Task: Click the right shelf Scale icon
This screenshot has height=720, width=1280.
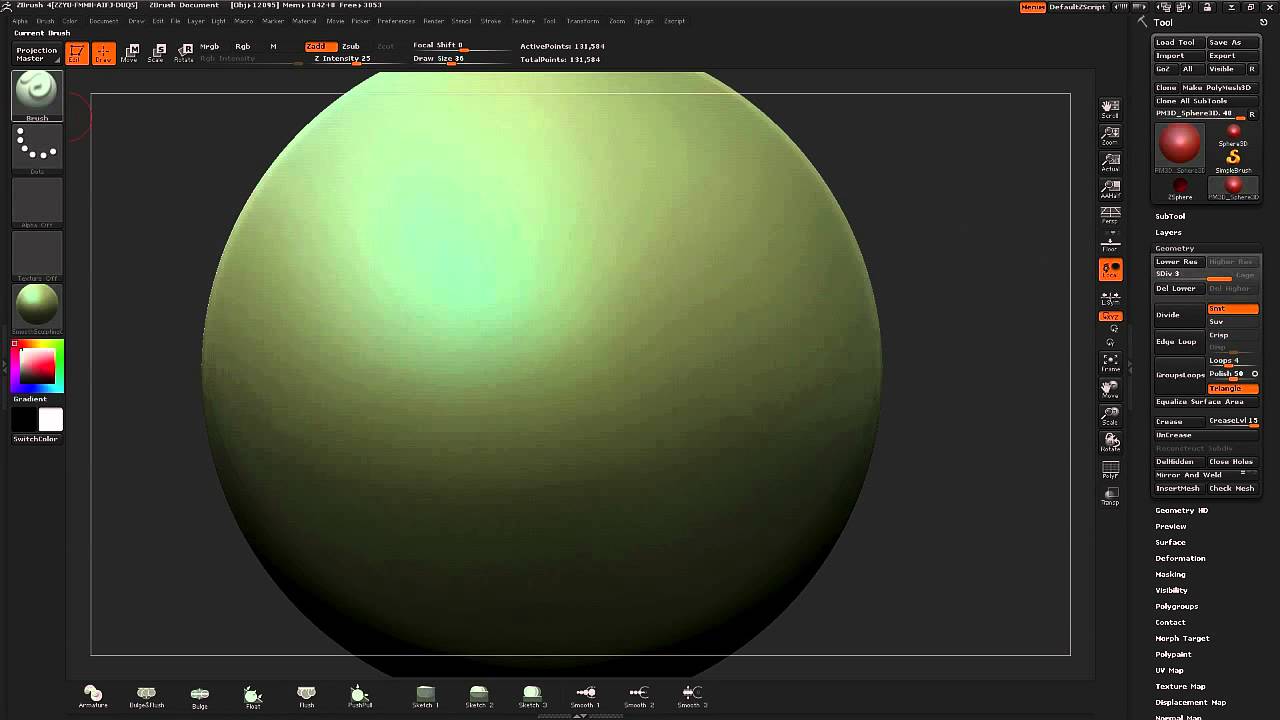Action: pyautogui.click(x=1110, y=416)
